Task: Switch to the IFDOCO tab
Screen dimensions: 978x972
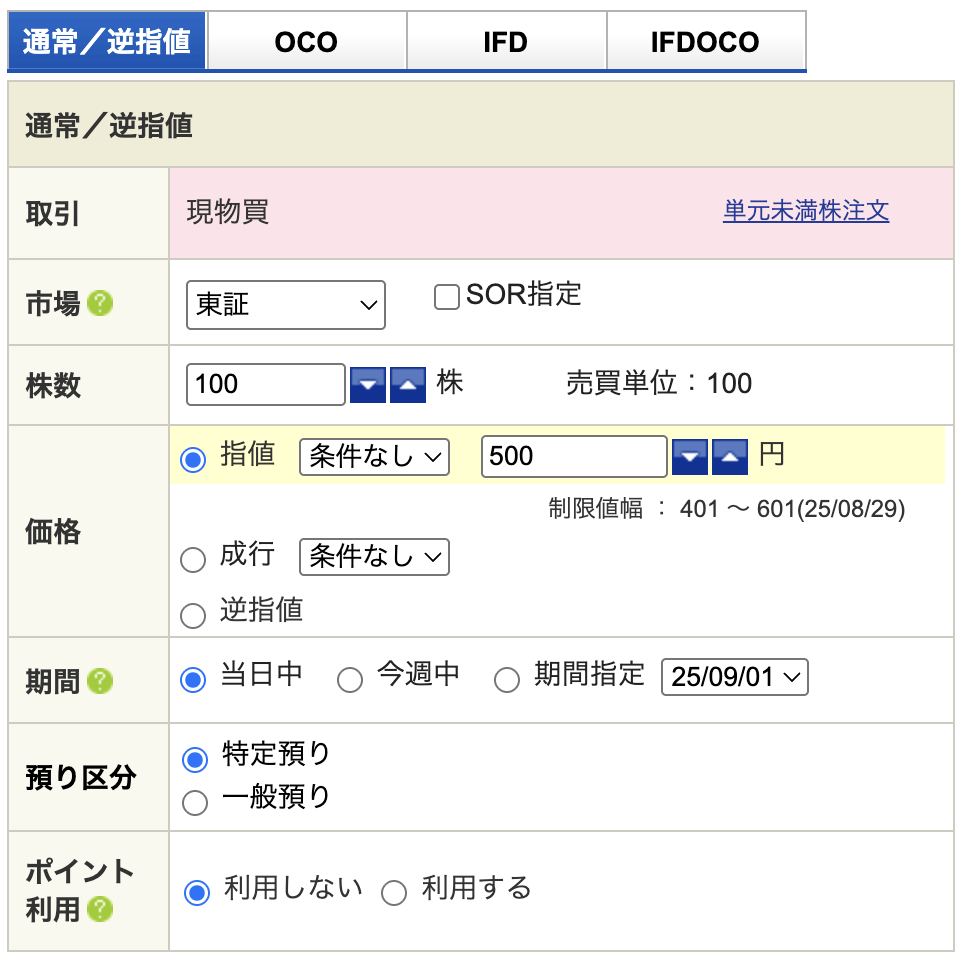Action: tap(705, 42)
